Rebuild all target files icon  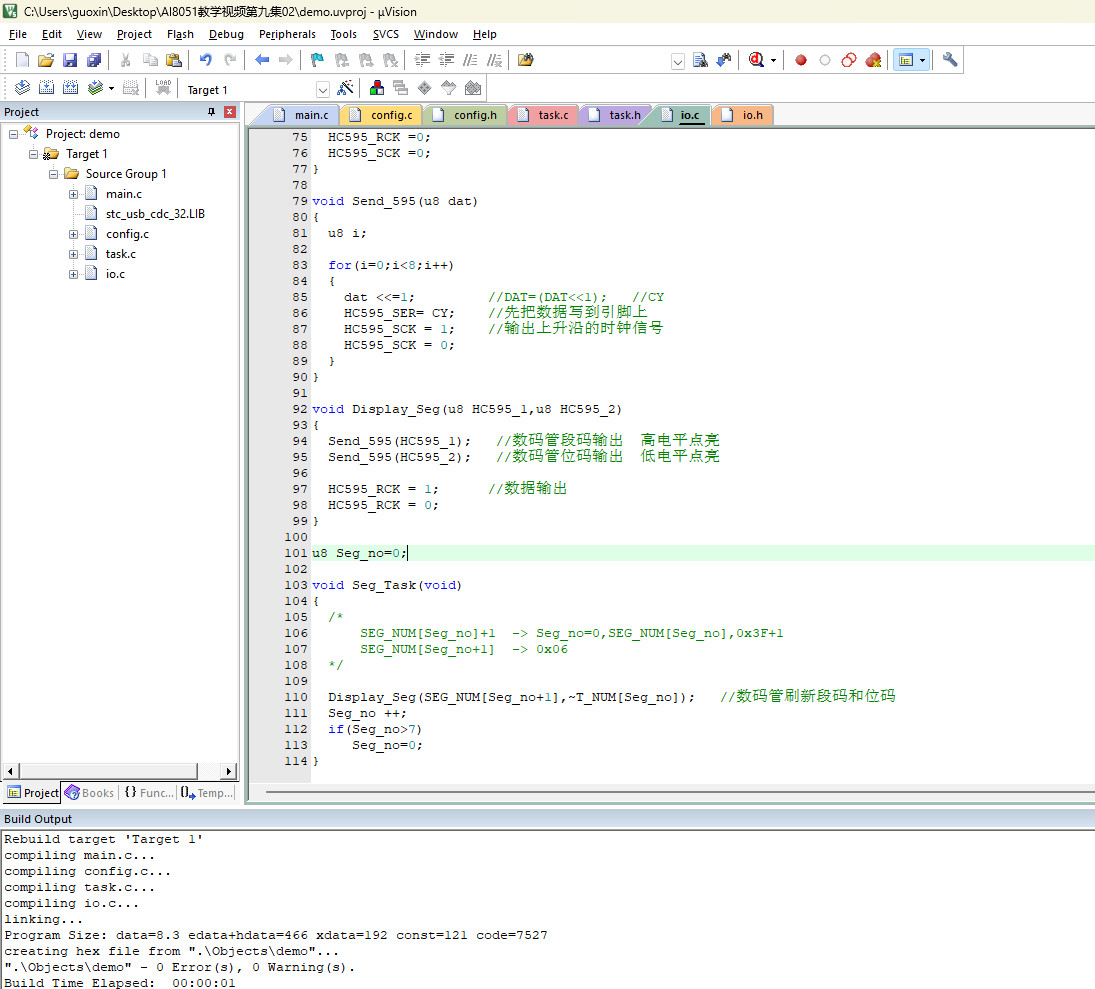pyautogui.click(x=71, y=88)
